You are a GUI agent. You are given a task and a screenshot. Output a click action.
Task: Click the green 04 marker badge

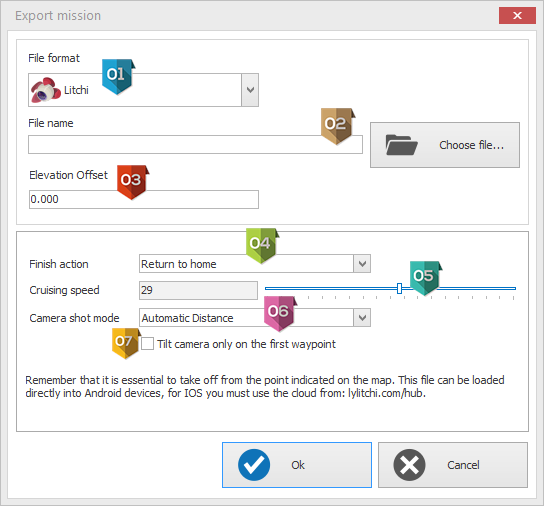262,245
